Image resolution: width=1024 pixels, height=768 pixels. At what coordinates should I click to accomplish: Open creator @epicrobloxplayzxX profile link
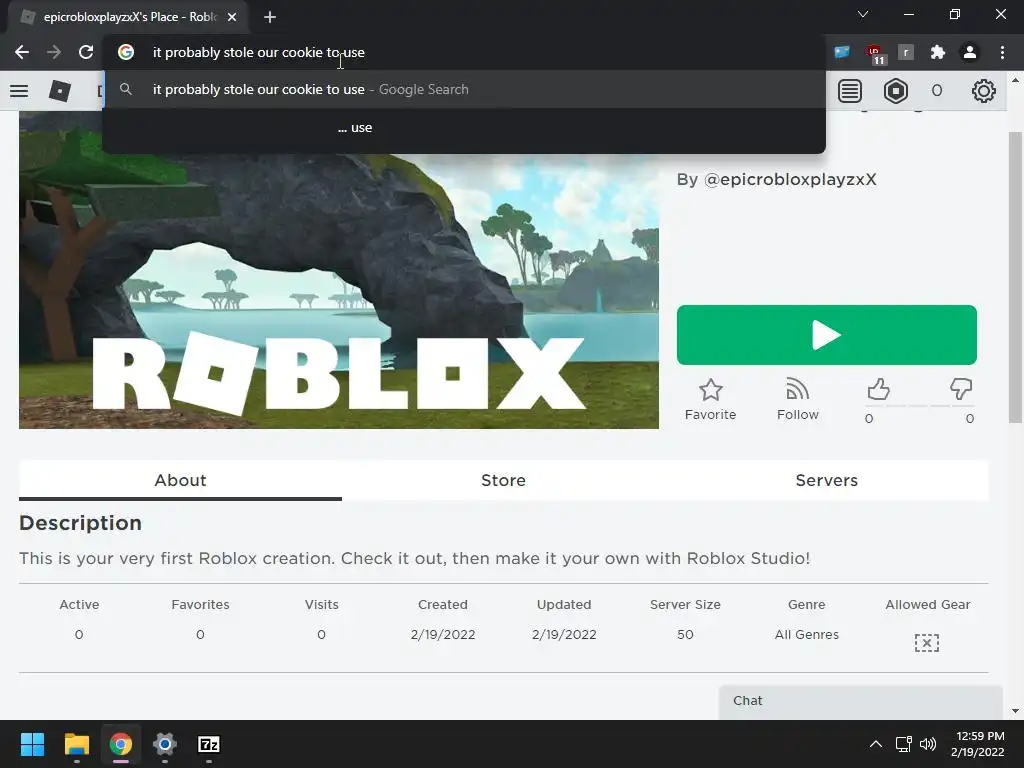pyautogui.click(x=790, y=180)
